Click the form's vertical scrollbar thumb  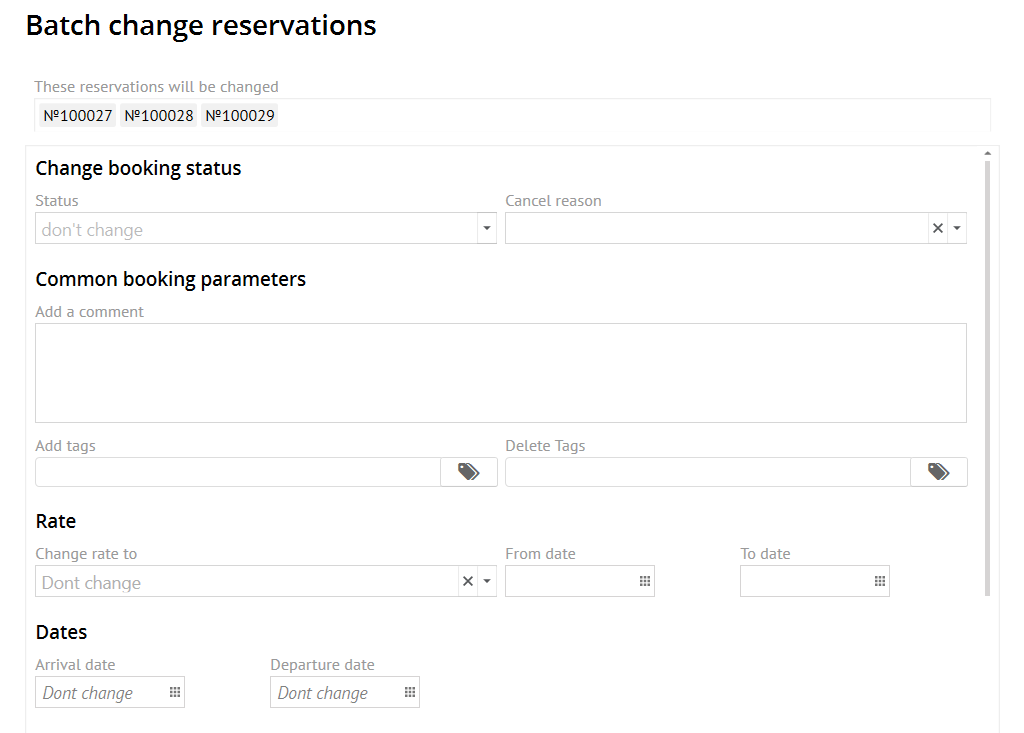988,380
